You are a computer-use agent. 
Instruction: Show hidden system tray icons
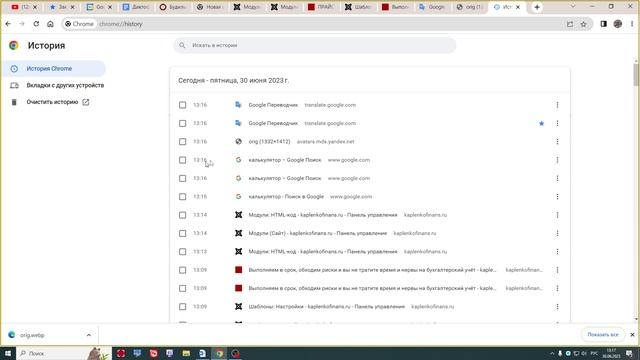pos(552,353)
